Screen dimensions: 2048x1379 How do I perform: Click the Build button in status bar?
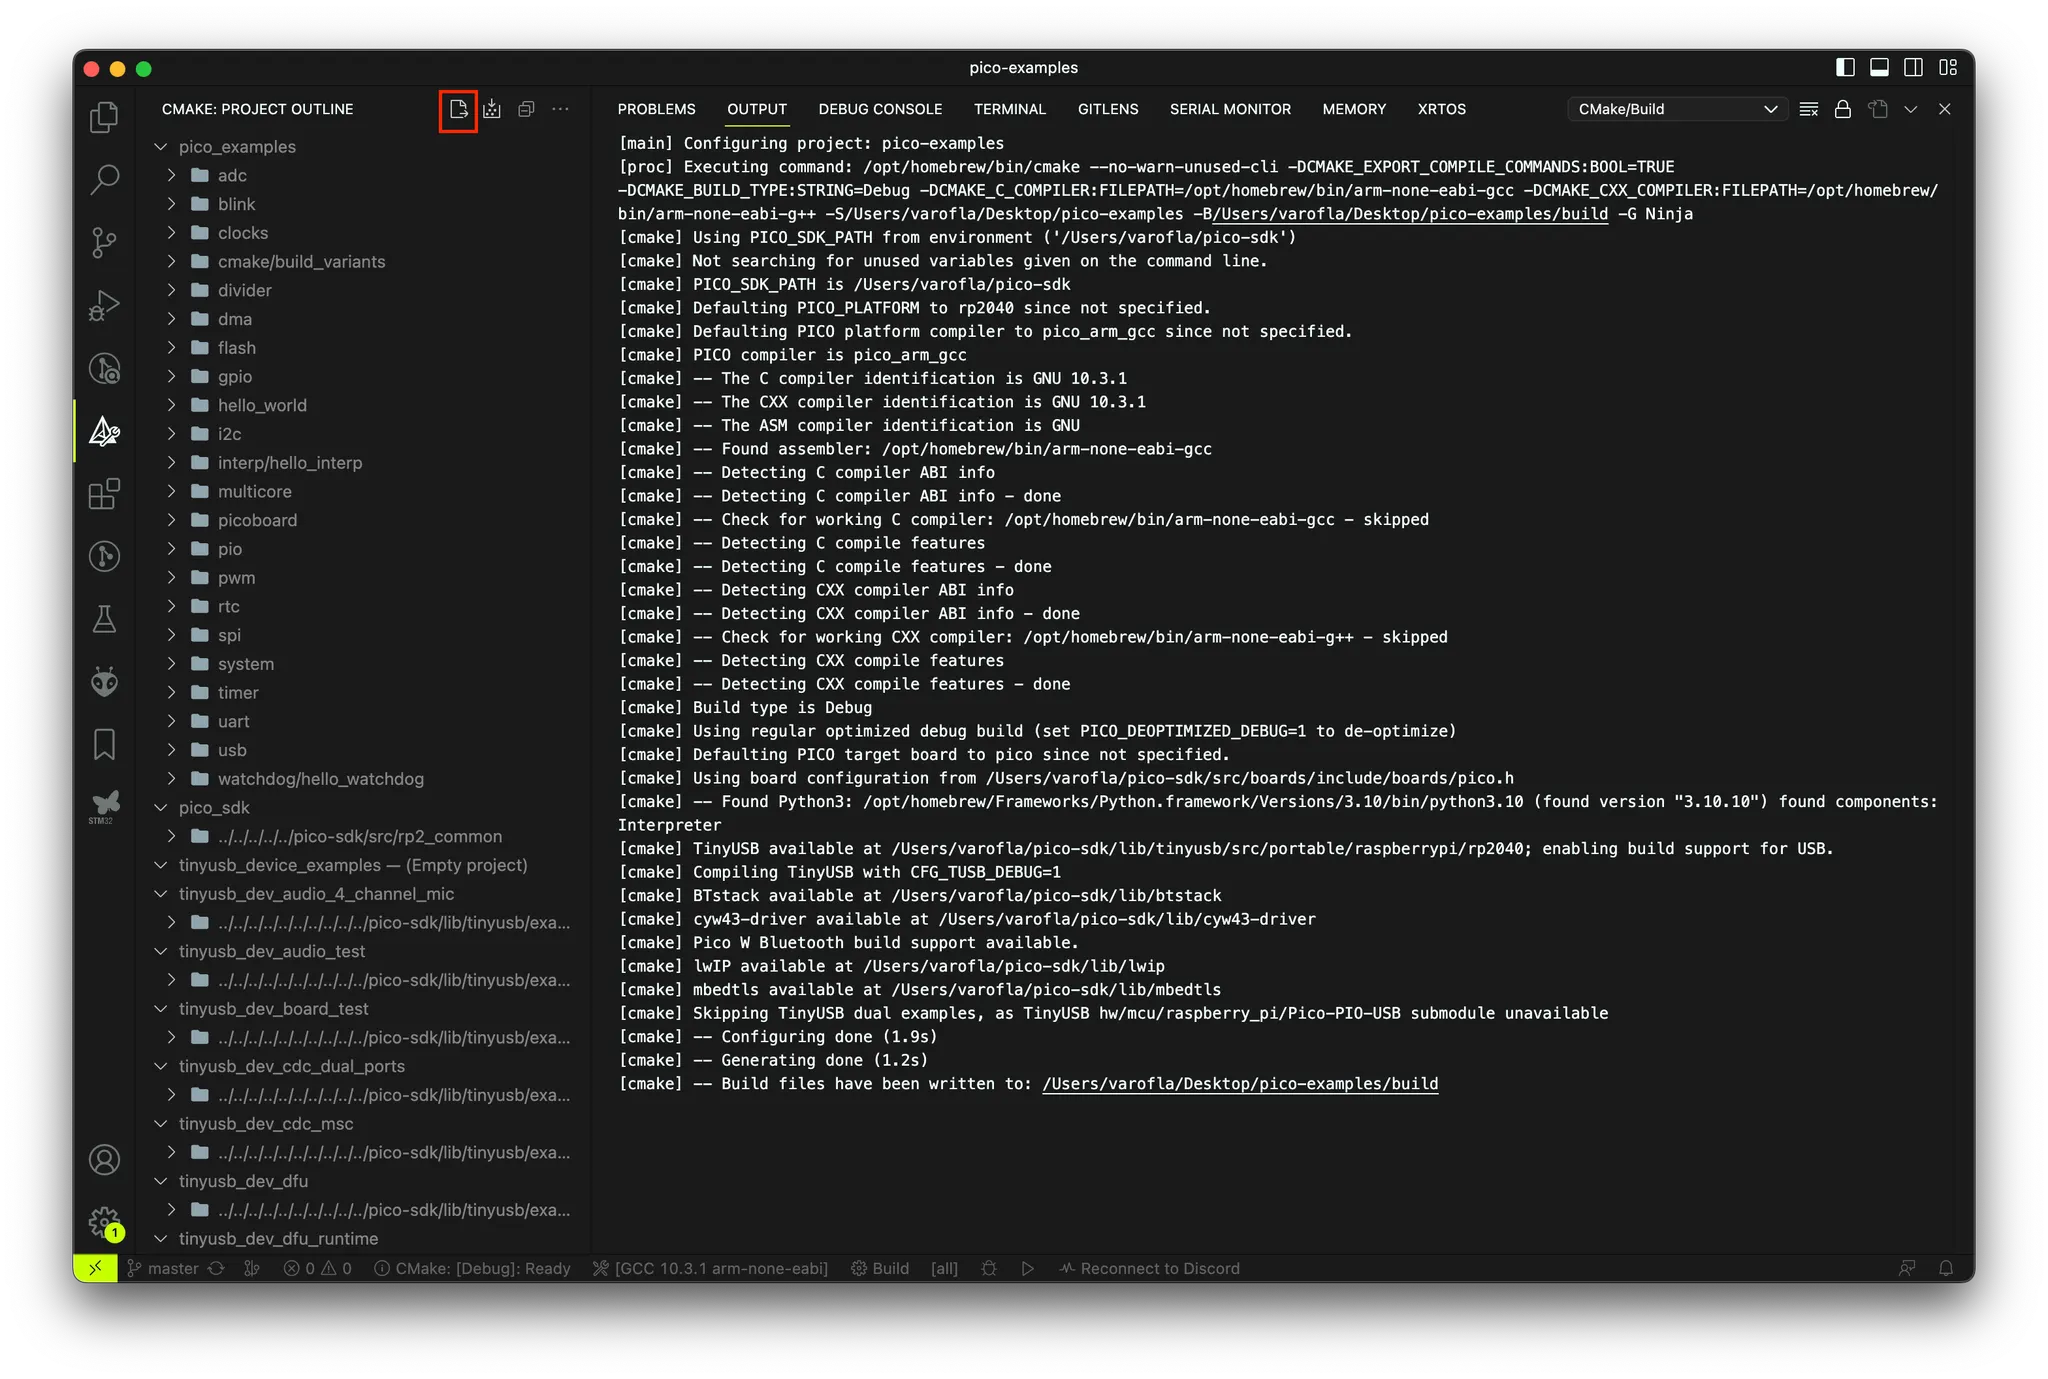880,1268
